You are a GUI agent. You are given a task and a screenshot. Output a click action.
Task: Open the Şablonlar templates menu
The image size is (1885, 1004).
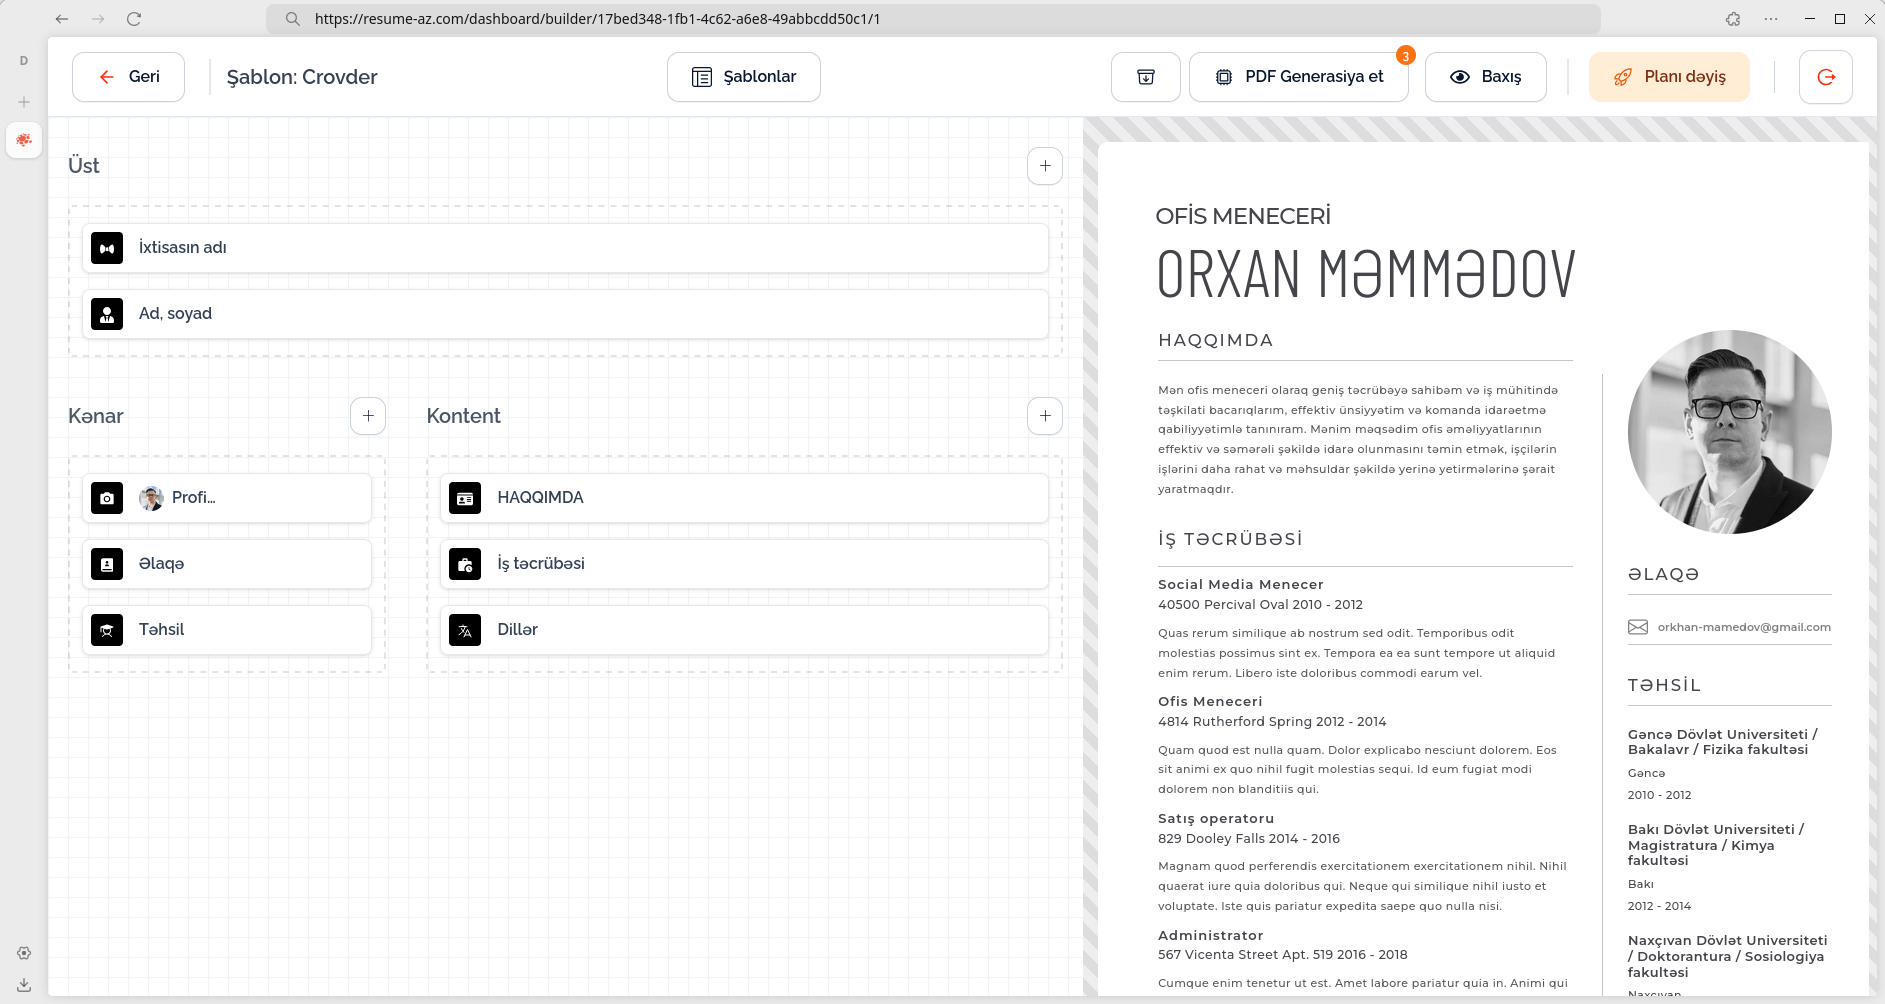[744, 77]
